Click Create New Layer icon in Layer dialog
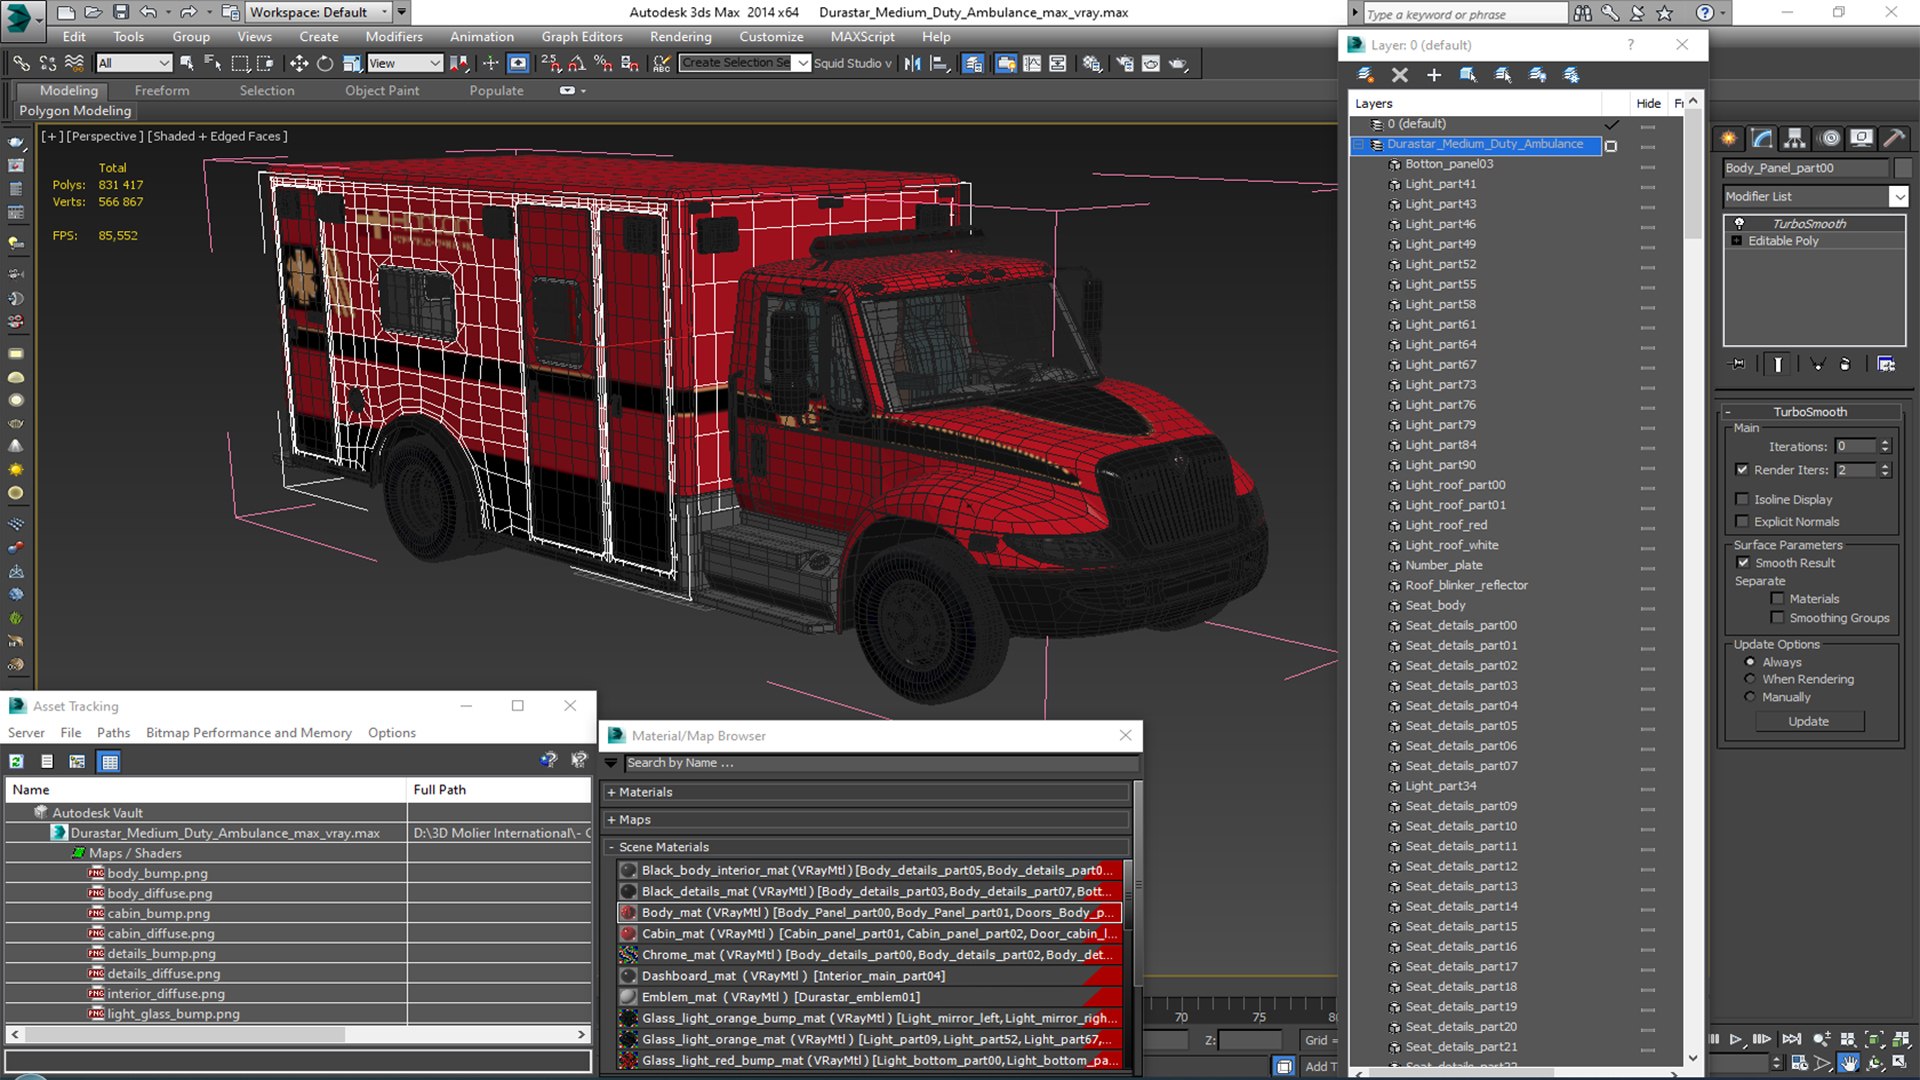 [1365, 75]
